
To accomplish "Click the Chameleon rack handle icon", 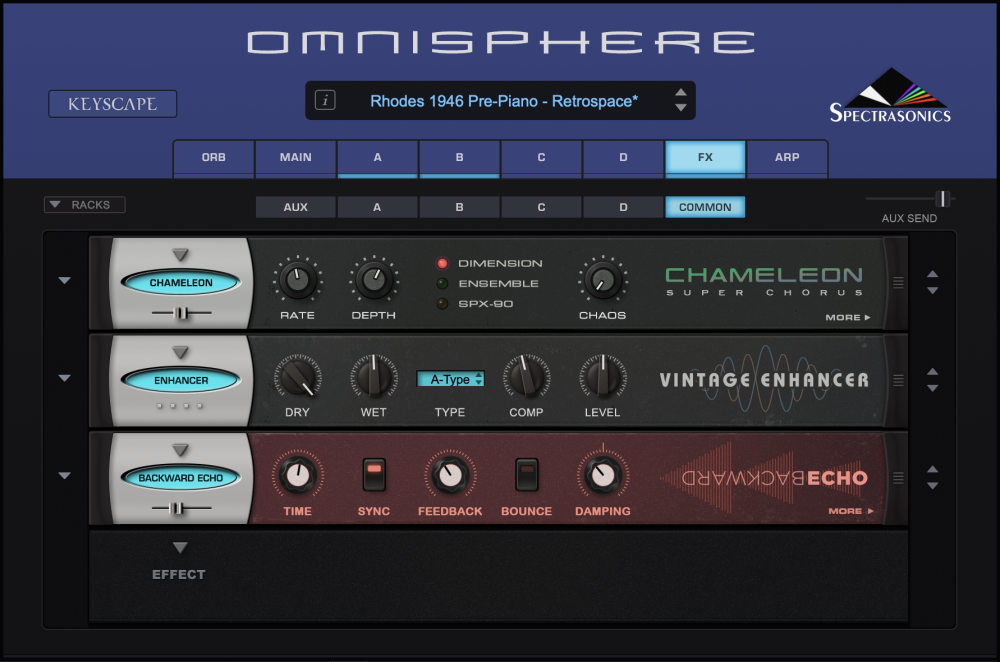I will [x=898, y=282].
